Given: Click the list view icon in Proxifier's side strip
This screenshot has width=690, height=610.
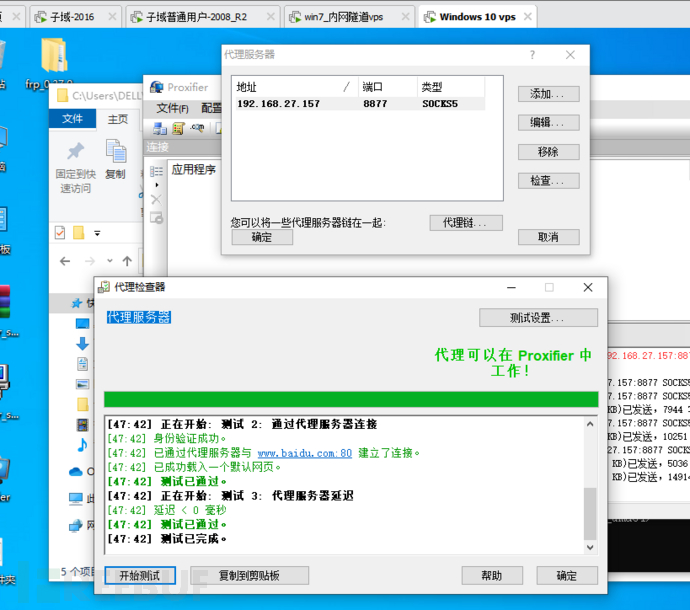Looking at the screenshot, I should pos(156,171).
